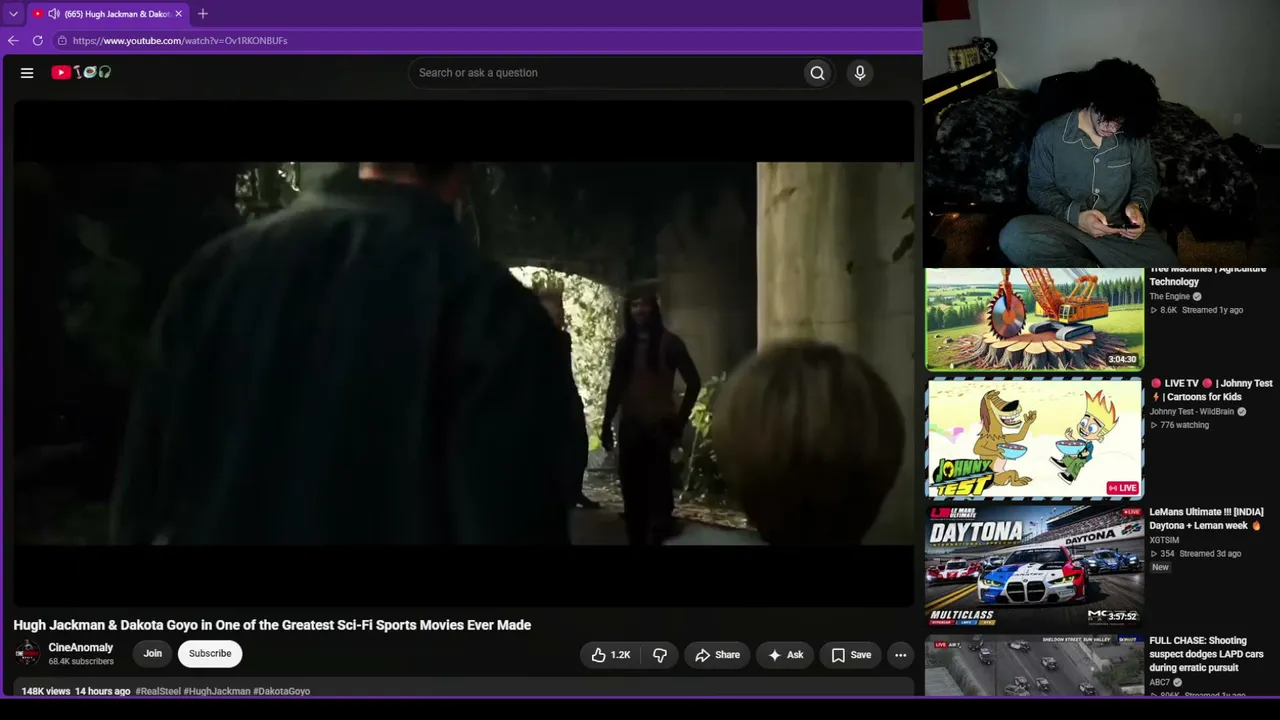View site information icon beside the URL

(62, 41)
